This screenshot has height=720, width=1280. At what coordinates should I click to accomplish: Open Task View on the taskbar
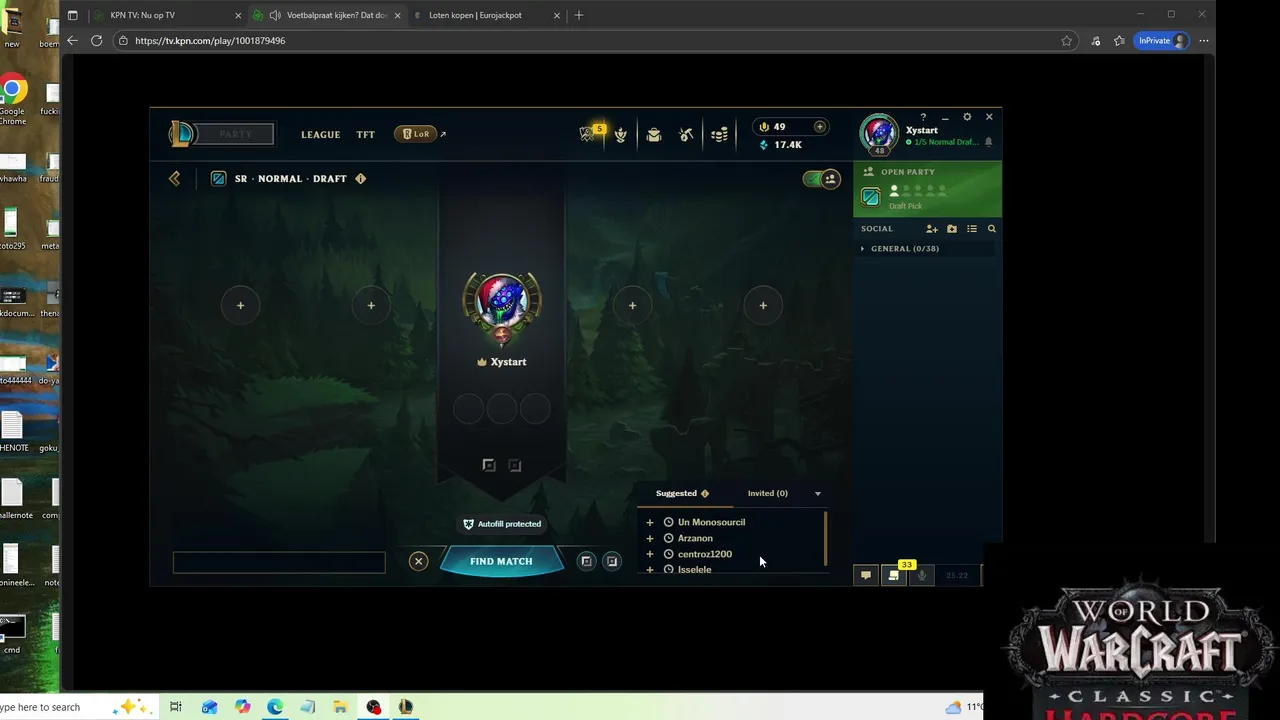pyautogui.click(x=176, y=707)
